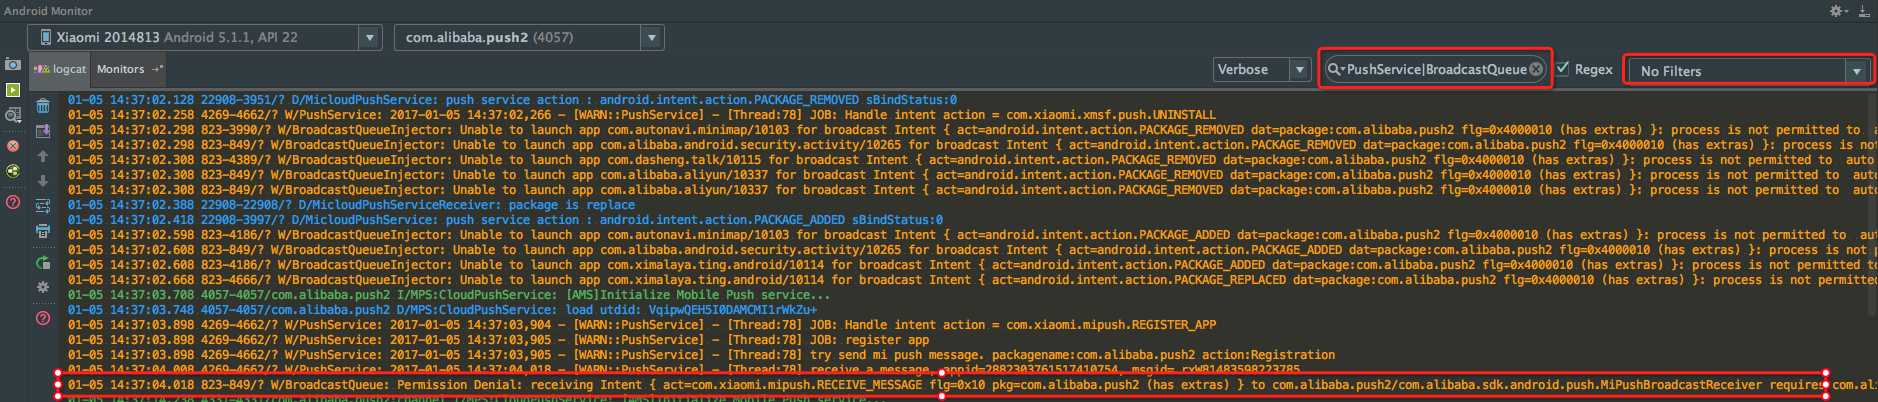Hide the Android Monitor panel icon

click(x=1864, y=11)
